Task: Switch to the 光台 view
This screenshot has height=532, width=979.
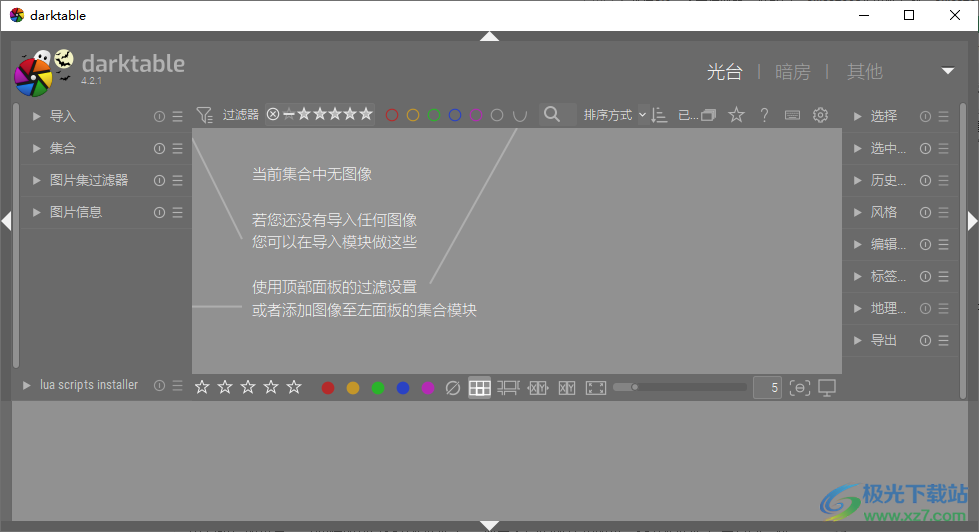Action: point(724,72)
